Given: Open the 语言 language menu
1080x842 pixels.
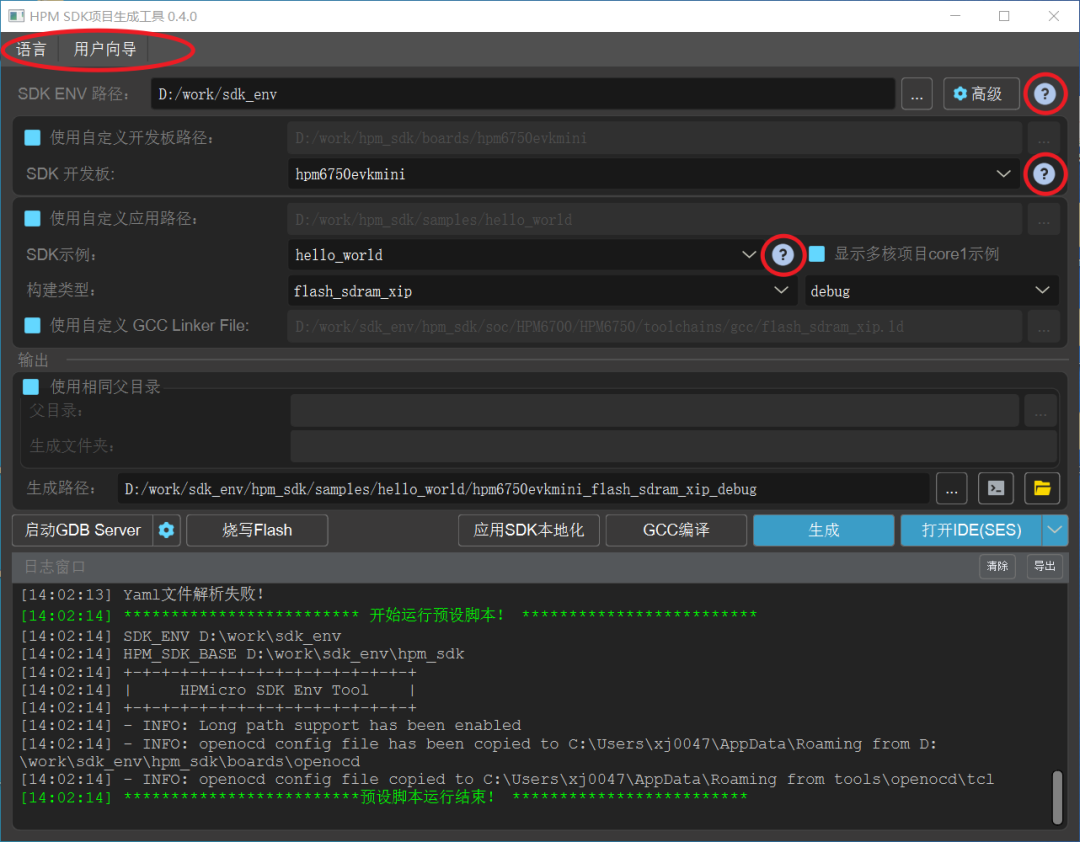Looking at the screenshot, I should (x=31, y=49).
